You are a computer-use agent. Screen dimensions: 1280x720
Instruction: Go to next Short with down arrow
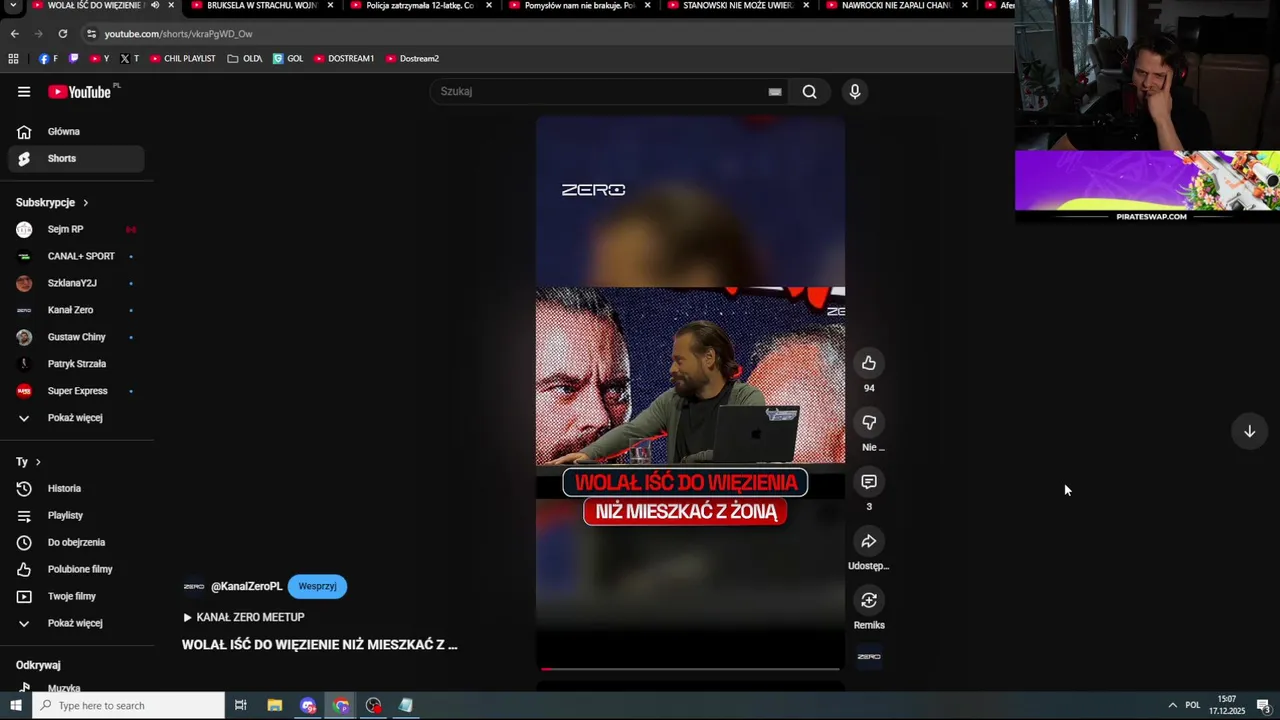1249,431
